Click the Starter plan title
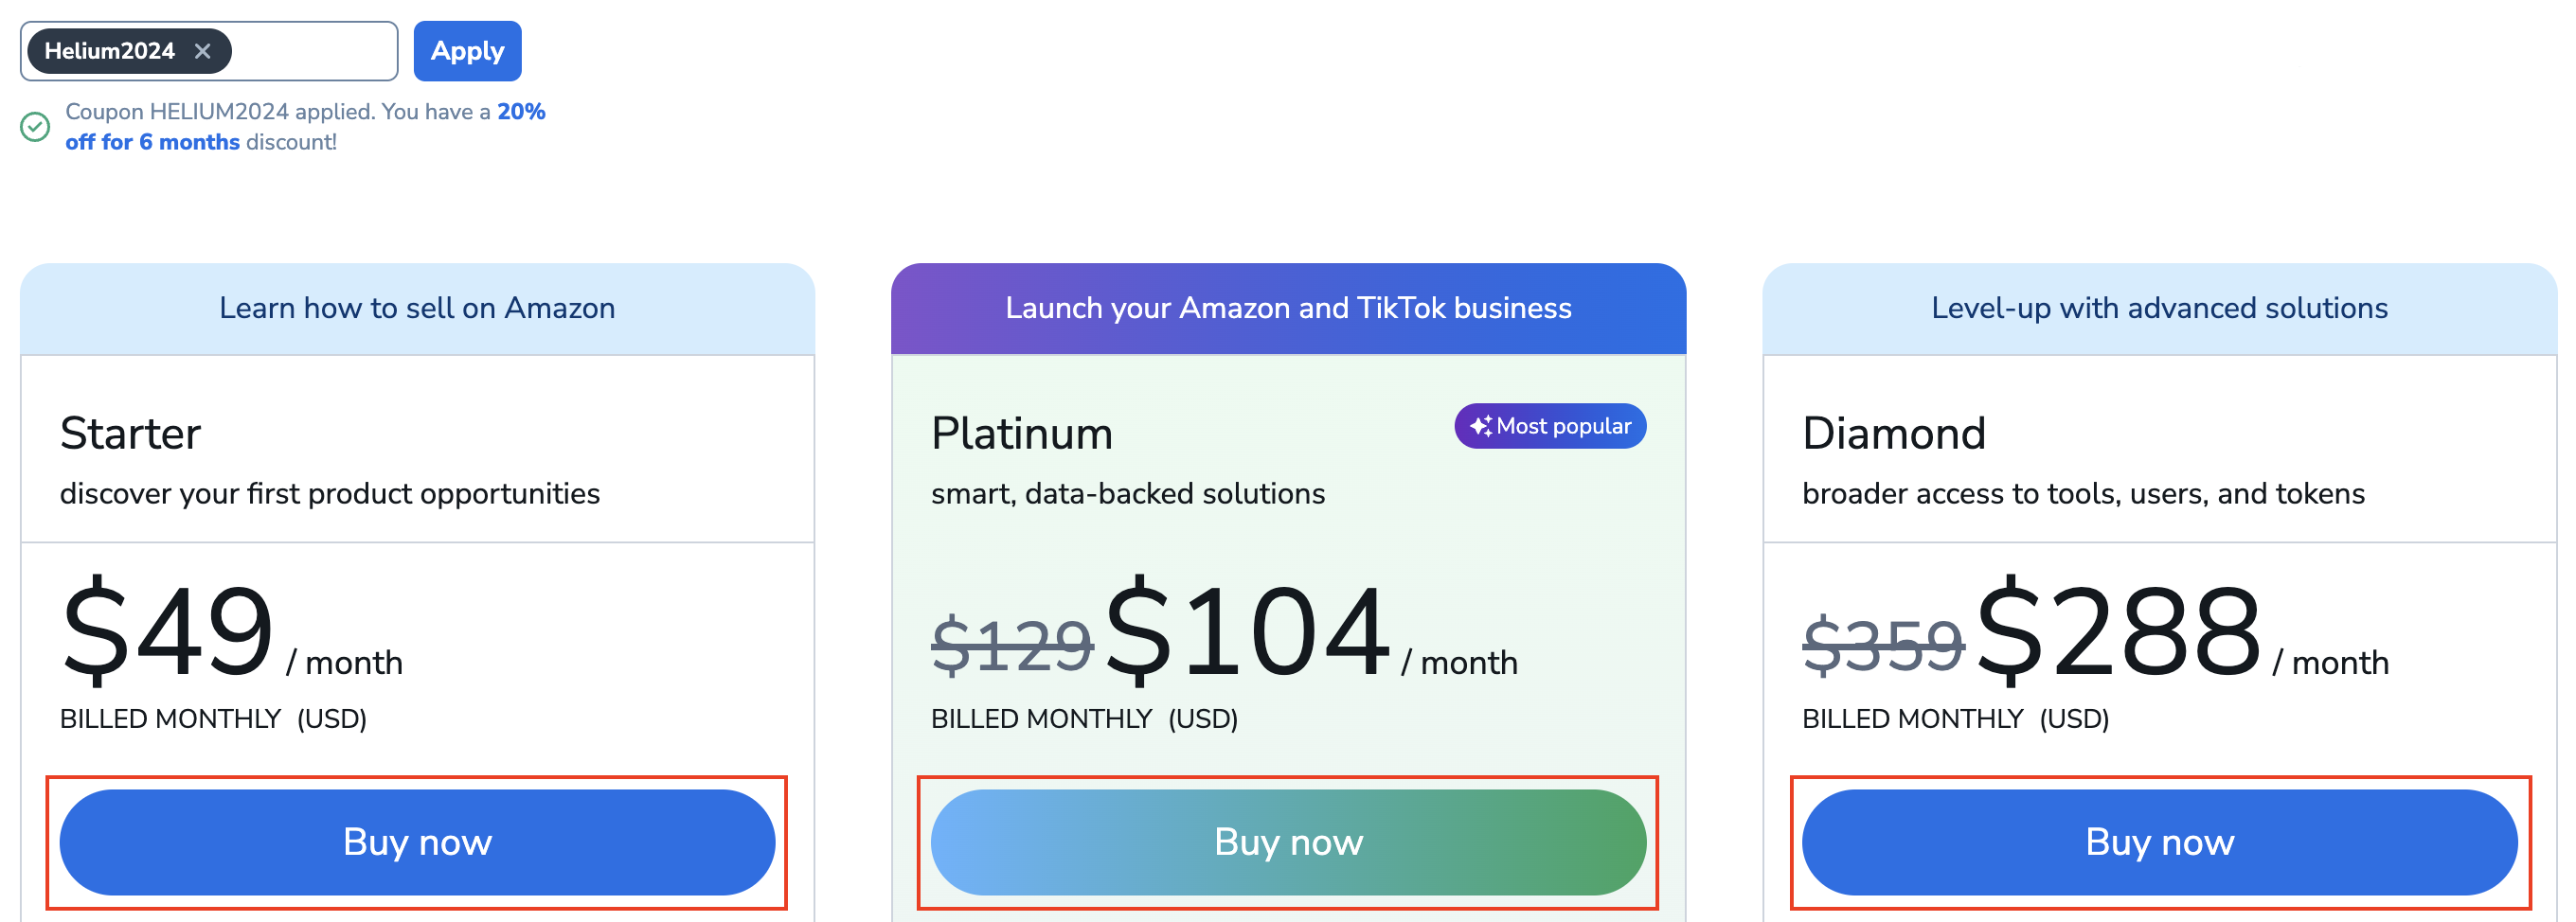This screenshot has height=922, width=2576. tap(130, 434)
